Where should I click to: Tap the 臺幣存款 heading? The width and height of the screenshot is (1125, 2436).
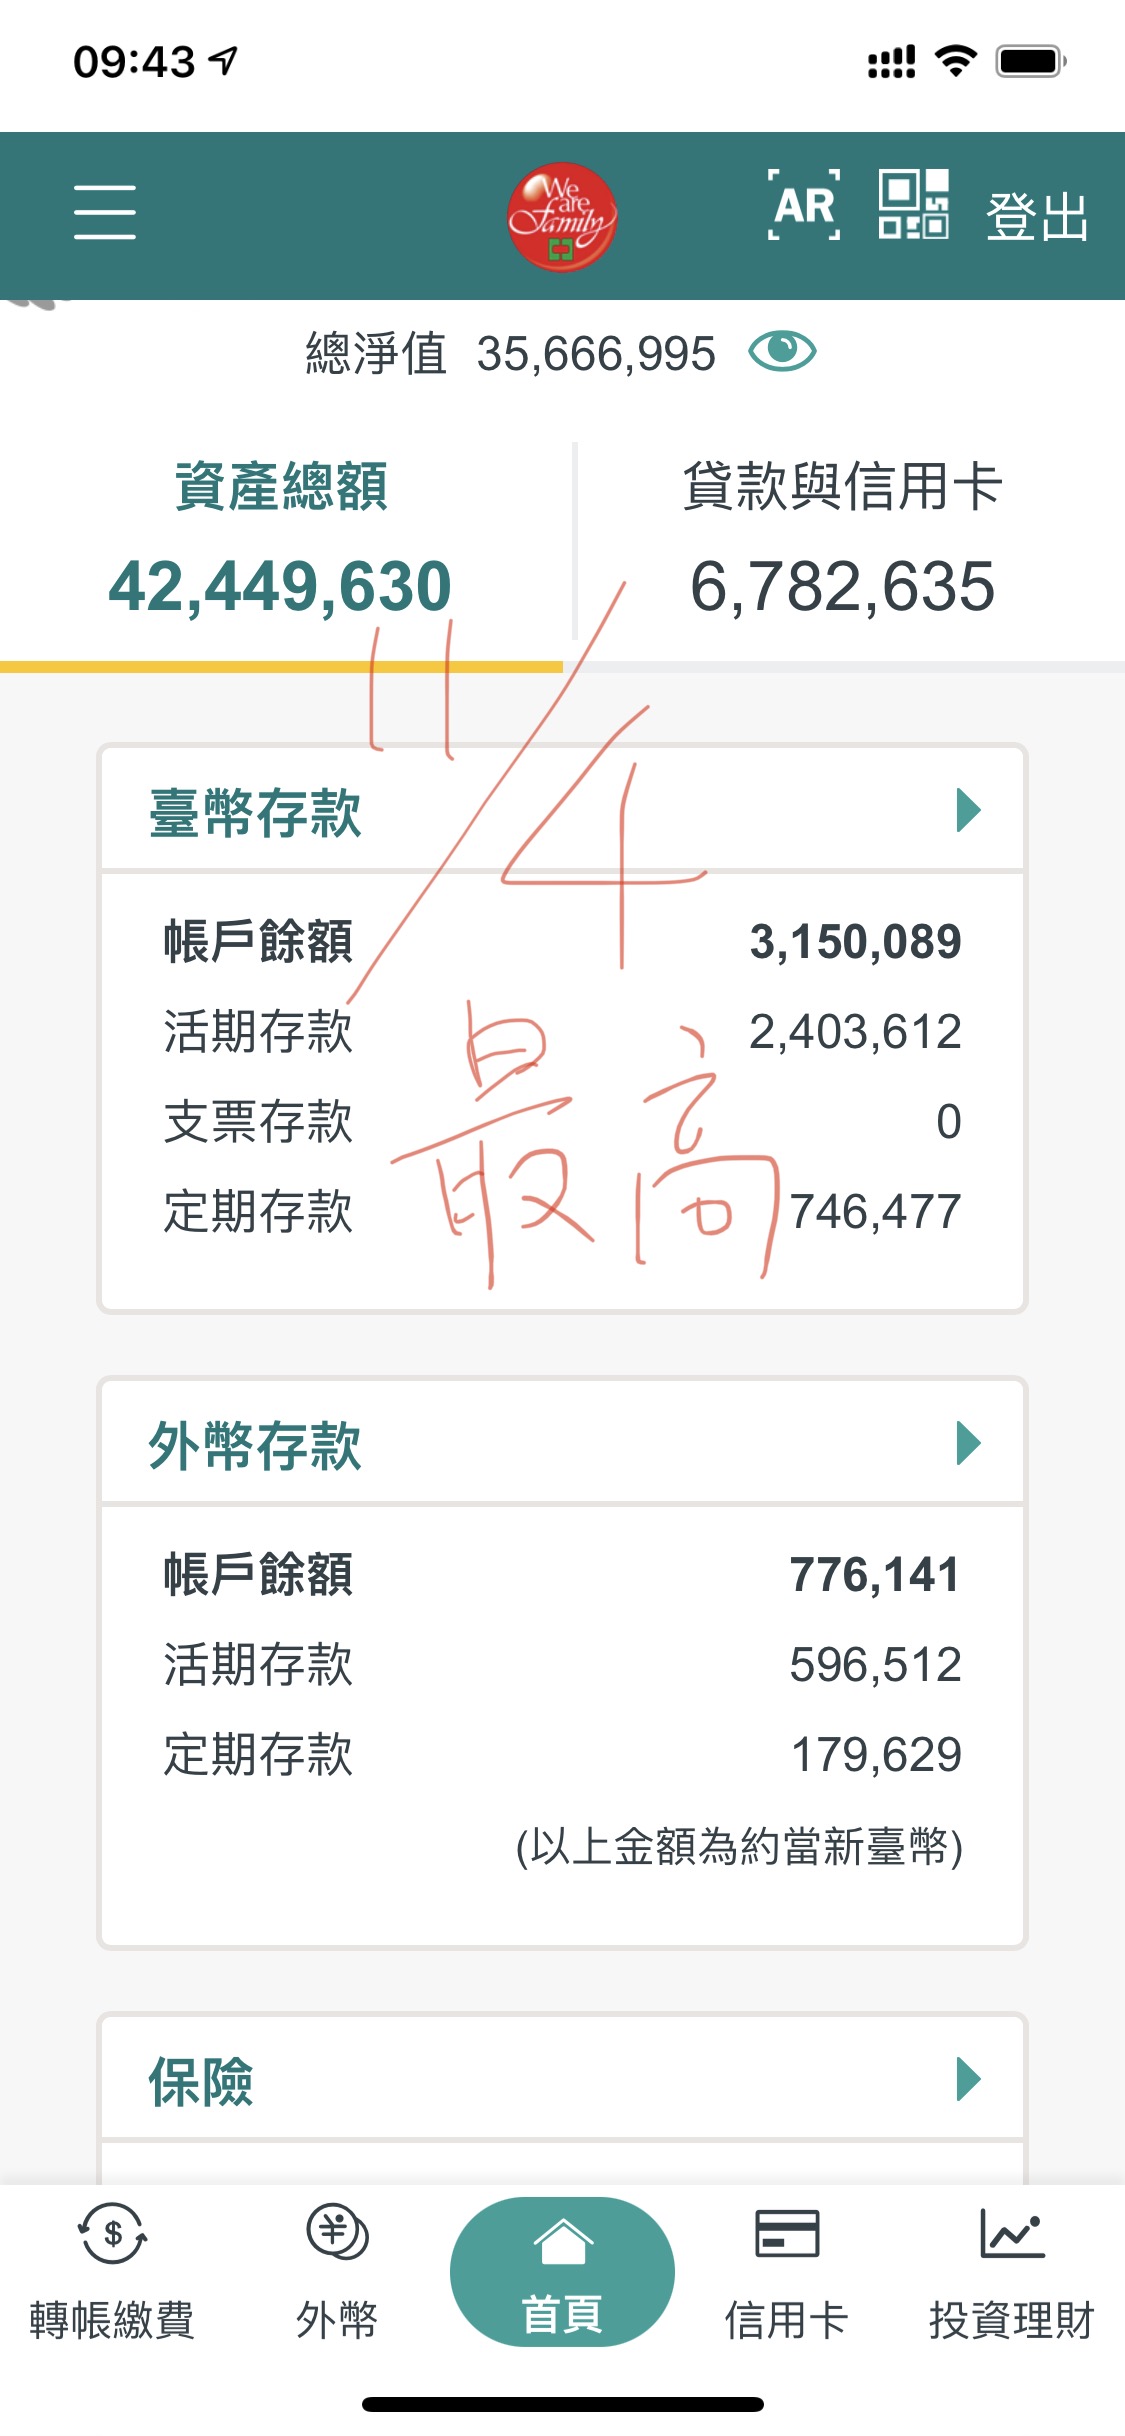pos(255,812)
